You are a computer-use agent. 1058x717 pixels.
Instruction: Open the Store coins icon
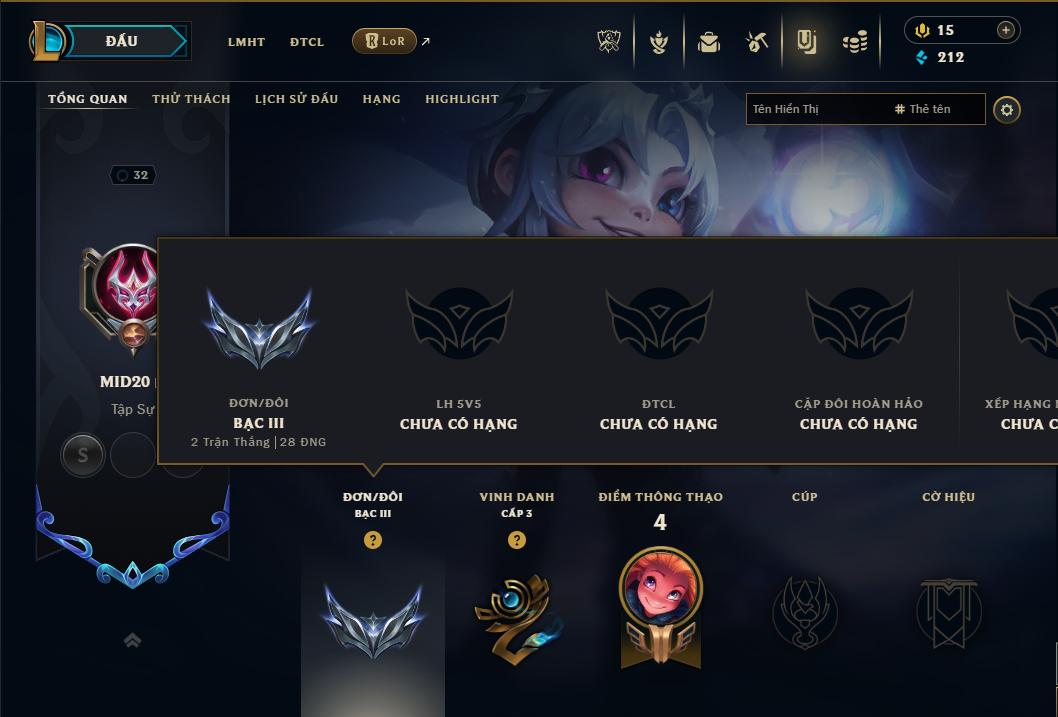point(855,42)
